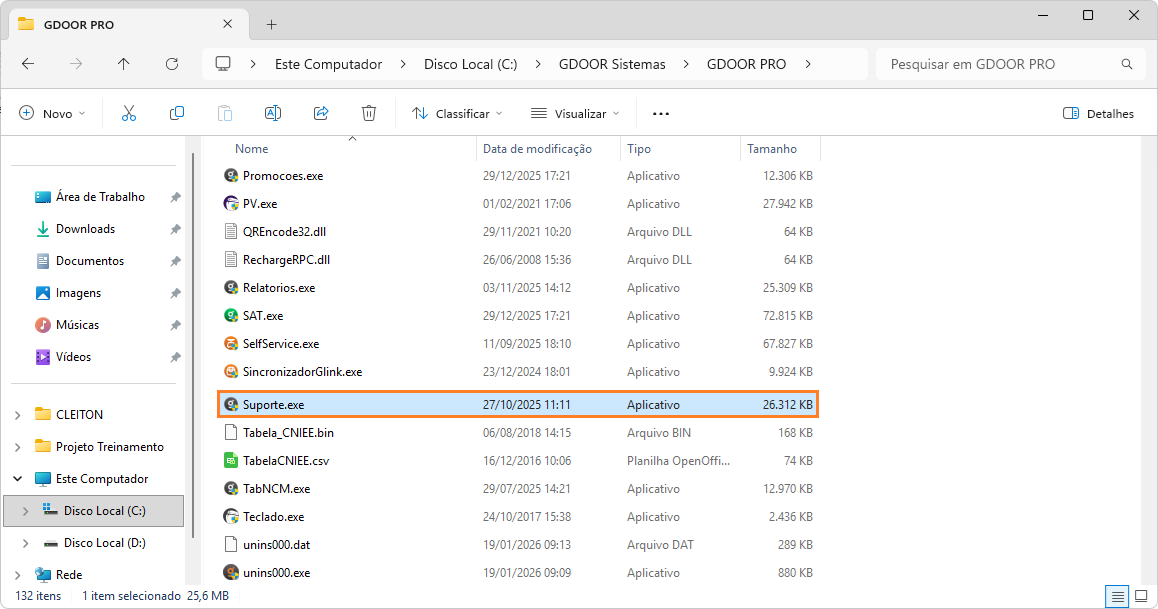Go up one folder level arrow
This screenshot has width=1158, height=609.
pos(124,64)
